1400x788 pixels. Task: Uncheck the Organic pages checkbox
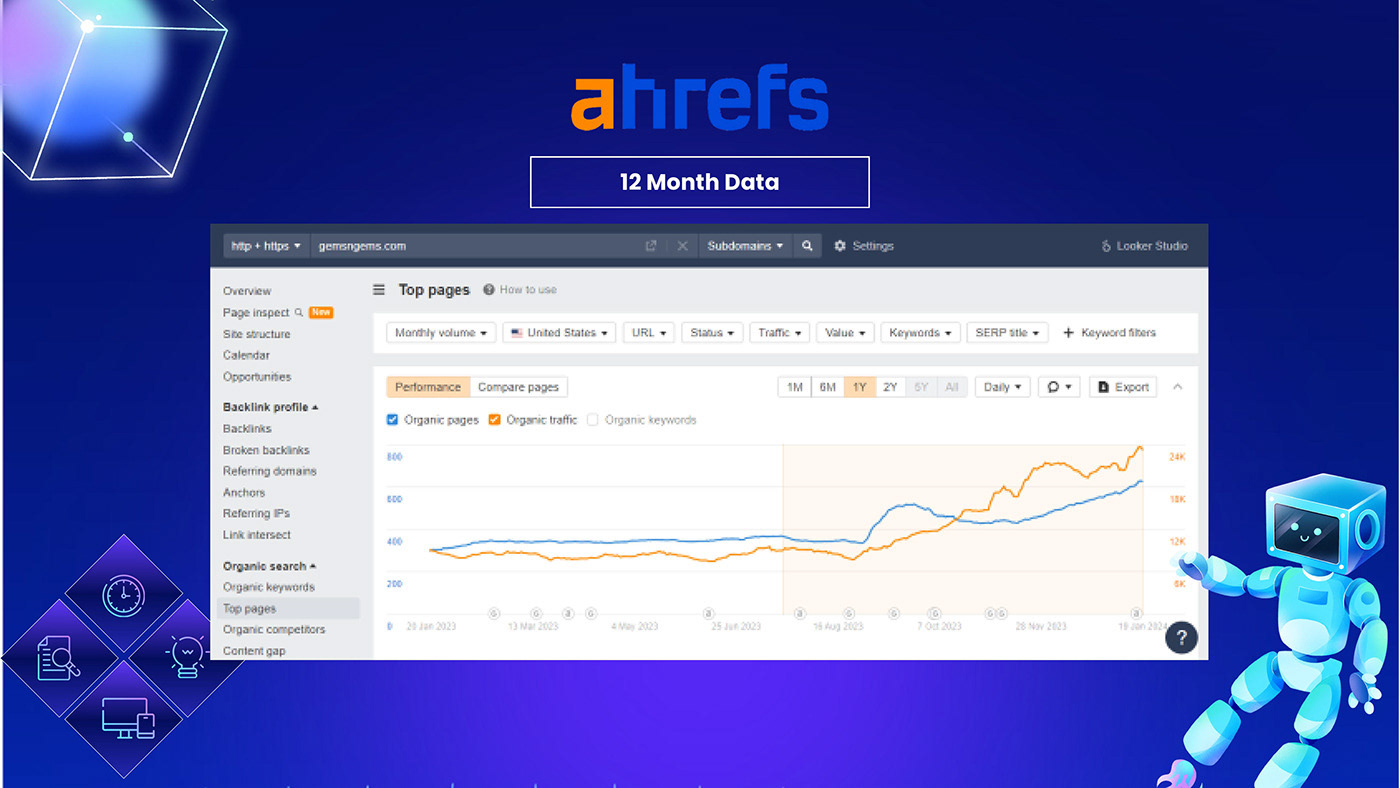pos(392,420)
